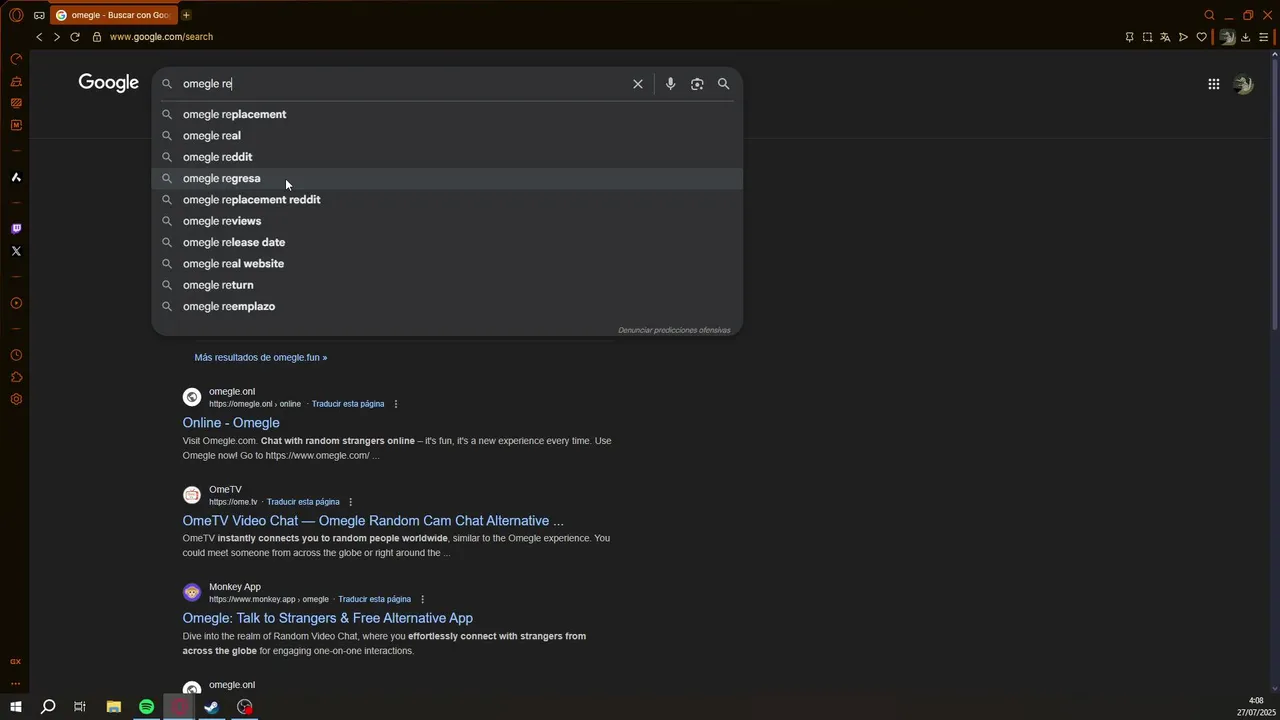Select suggestion omegle reemplazo
Screen dimensions: 1280x720
446,306
